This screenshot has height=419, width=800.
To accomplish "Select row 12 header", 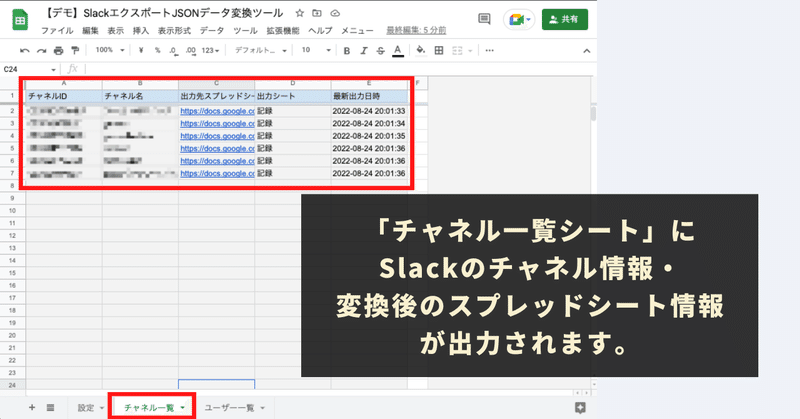I will point(13,236).
